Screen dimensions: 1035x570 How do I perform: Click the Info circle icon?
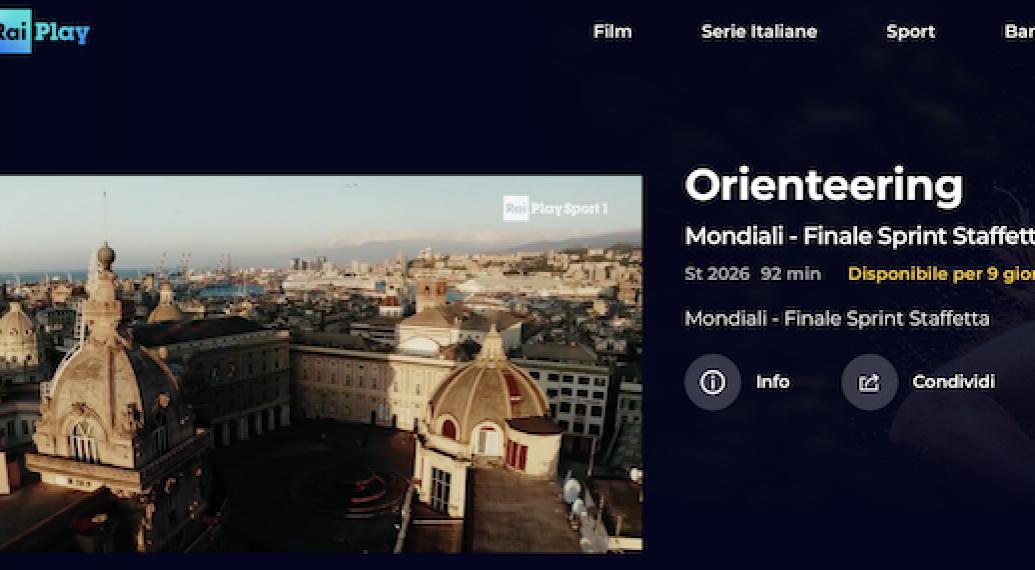pyautogui.click(x=712, y=382)
